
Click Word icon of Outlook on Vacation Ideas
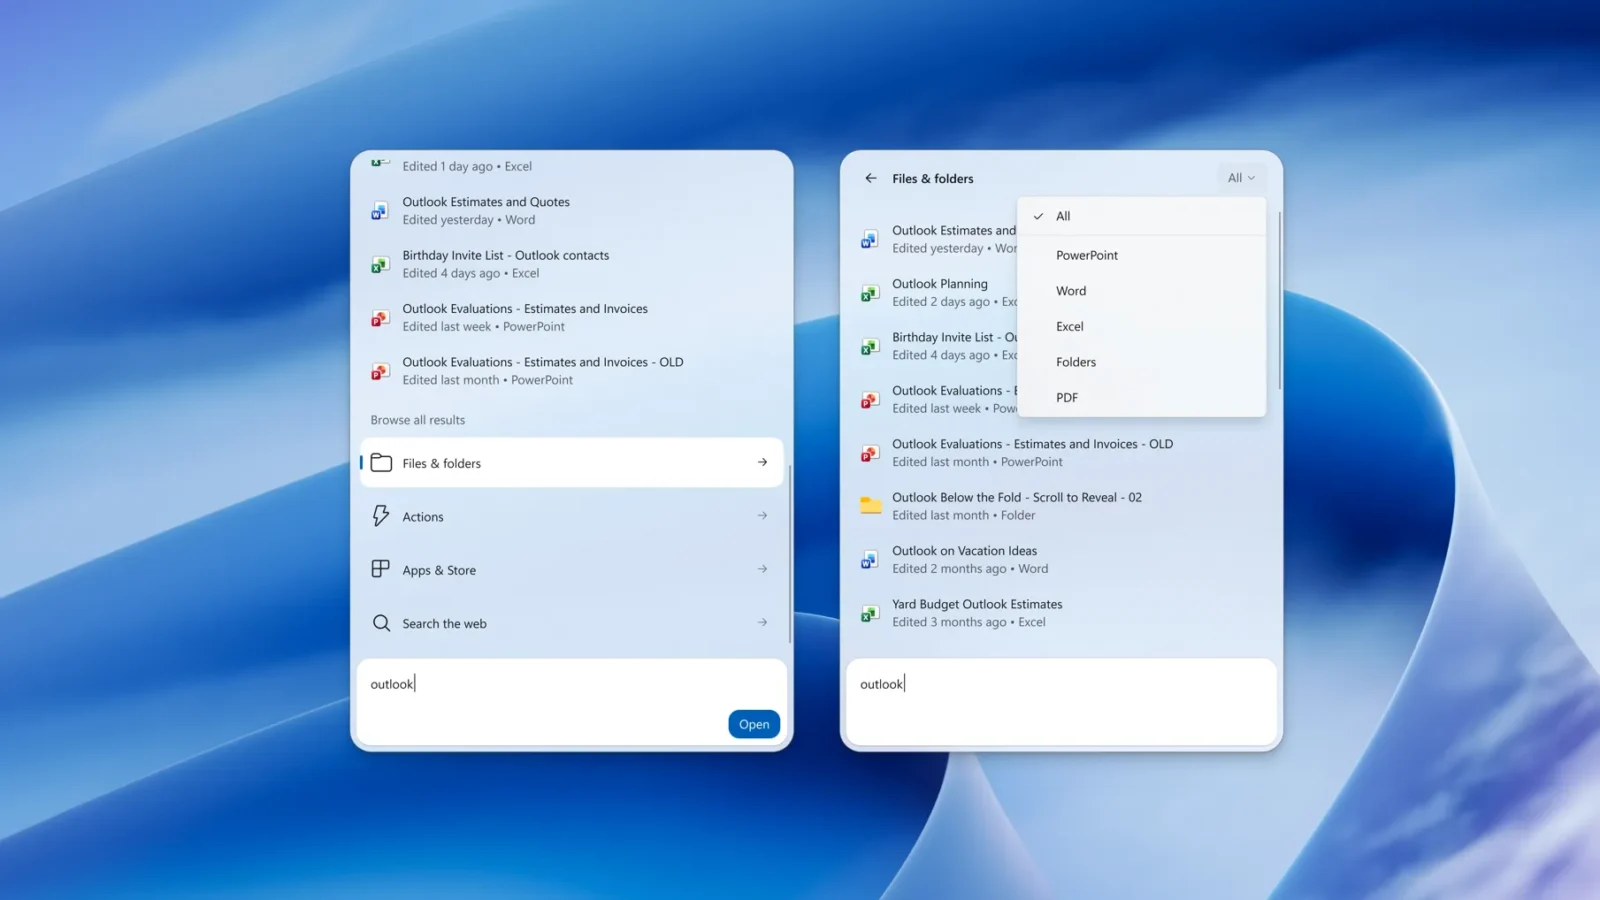click(870, 560)
